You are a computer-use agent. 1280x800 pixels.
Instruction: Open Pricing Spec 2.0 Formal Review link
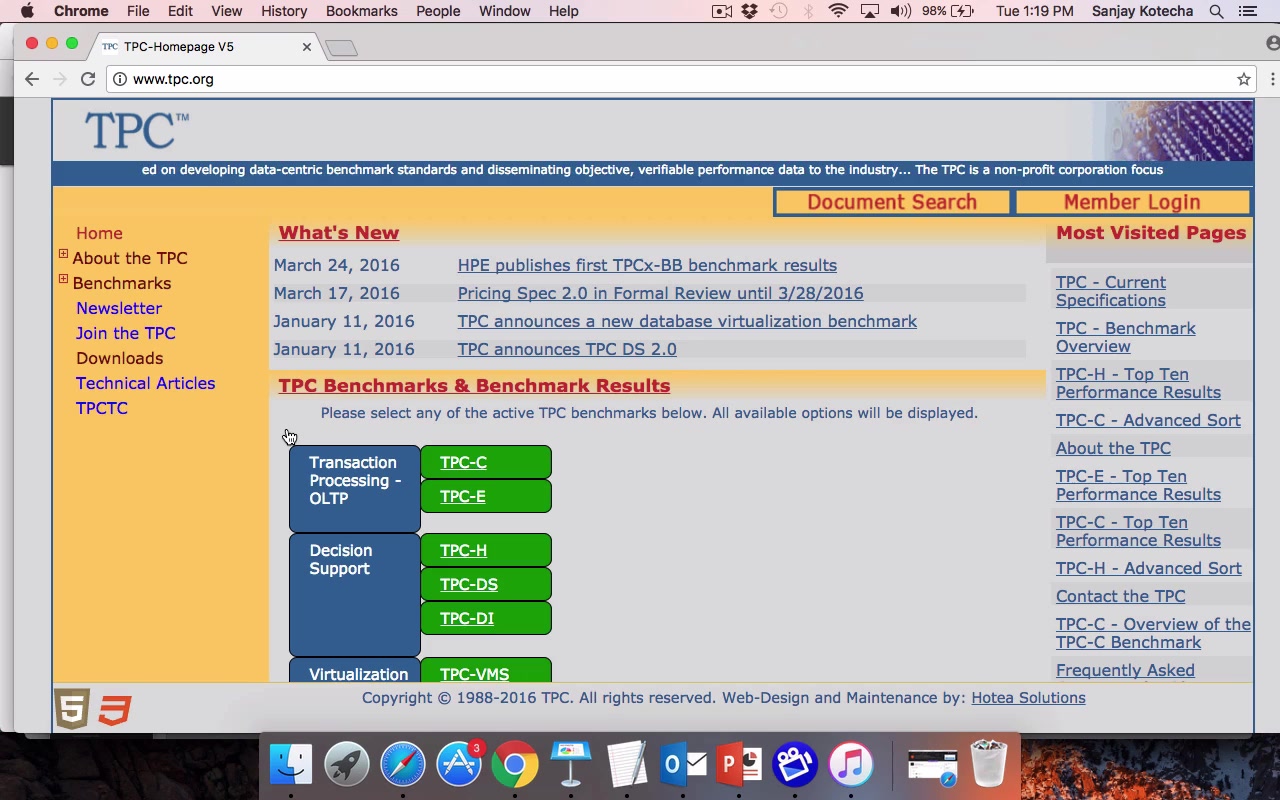tap(660, 293)
